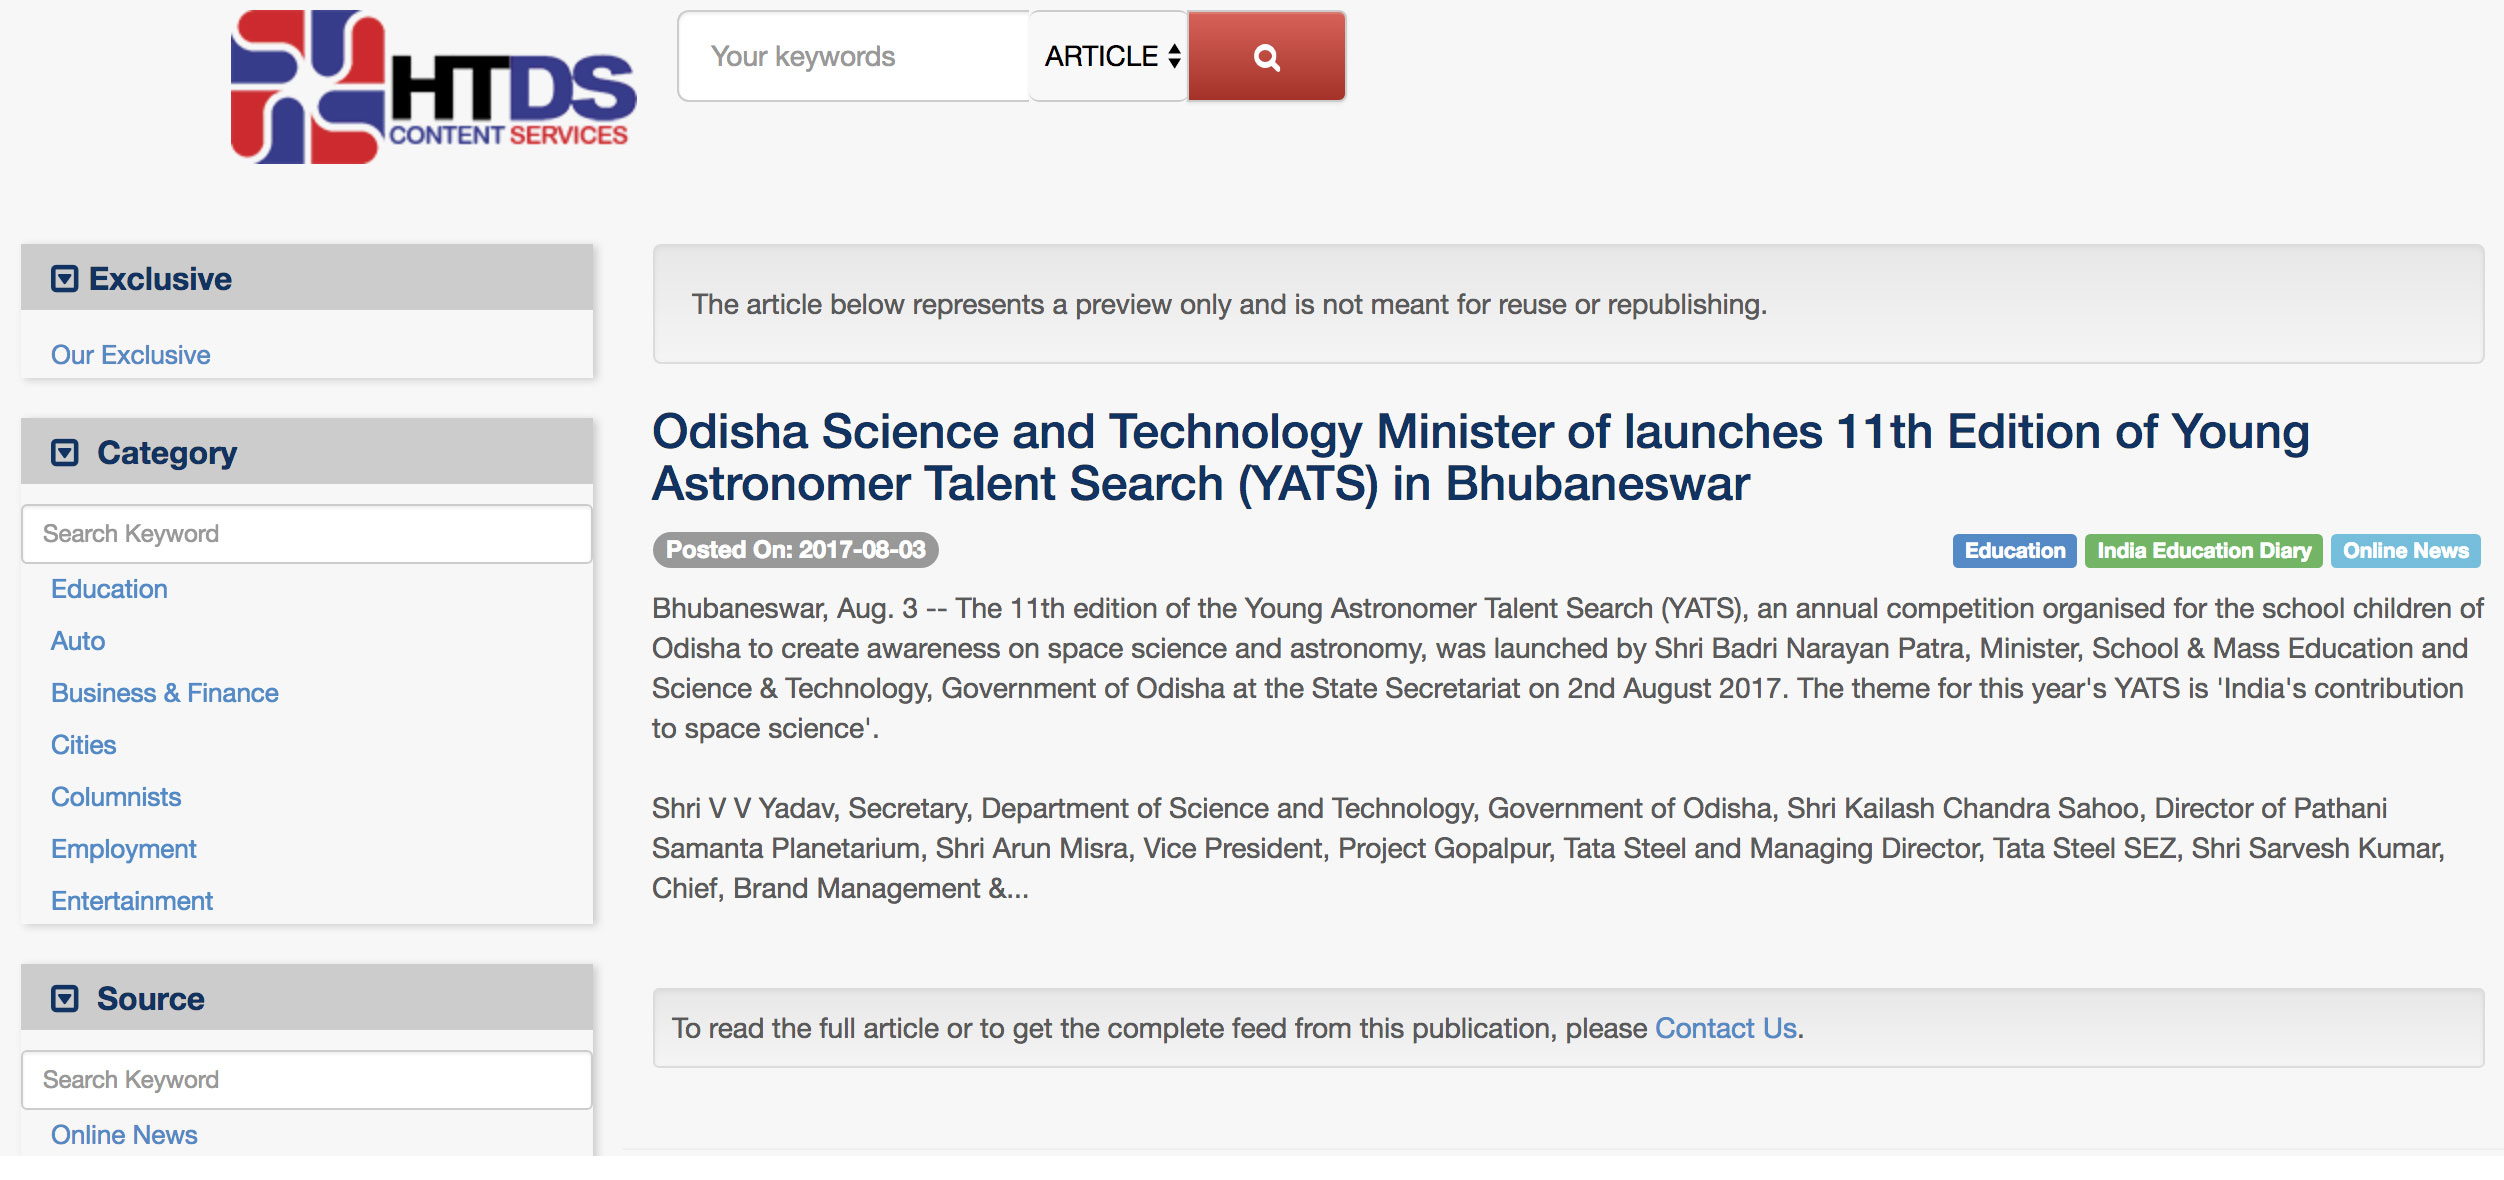The width and height of the screenshot is (2504, 1180).
Task: Click the preview-only notice text
Action: (x=1229, y=304)
